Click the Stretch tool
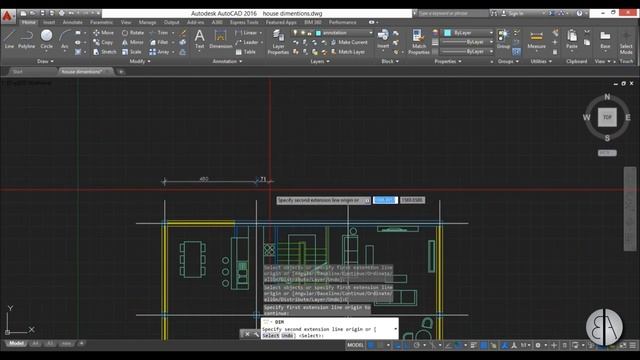The width and height of the screenshot is (640, 360). tap(104, 52)
